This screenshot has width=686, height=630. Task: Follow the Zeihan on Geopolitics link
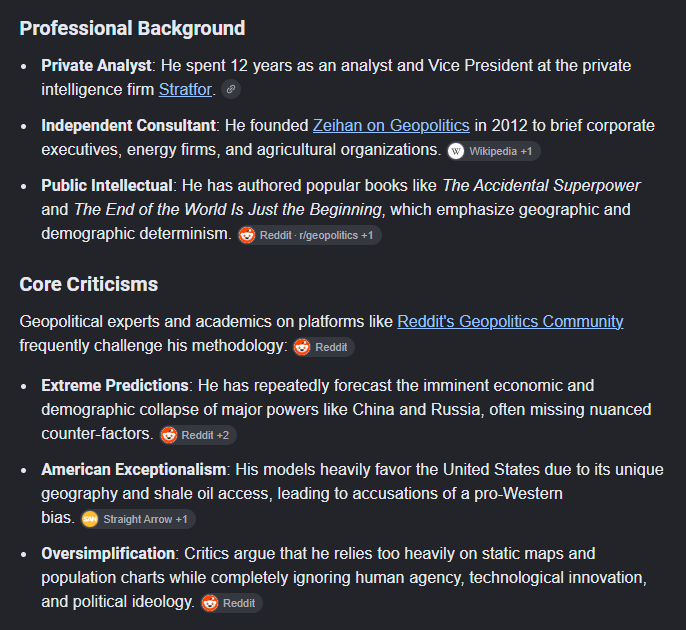[391, 126]
